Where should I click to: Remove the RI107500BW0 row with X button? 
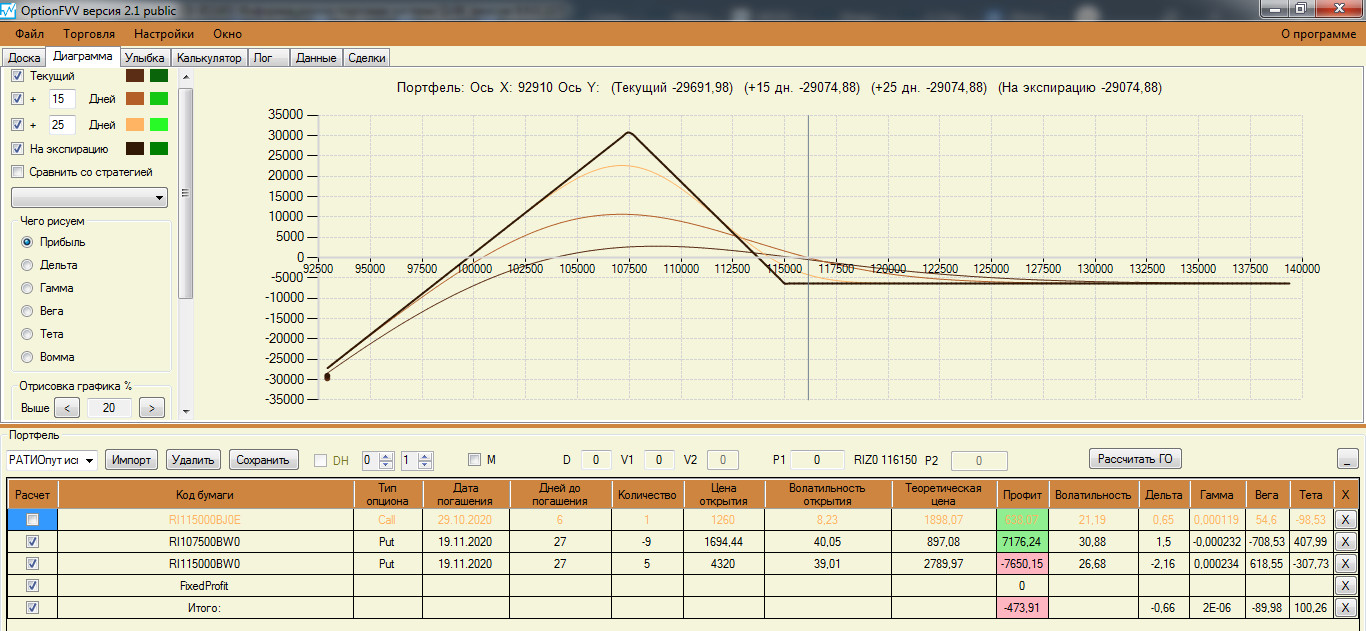point(1345,541)
